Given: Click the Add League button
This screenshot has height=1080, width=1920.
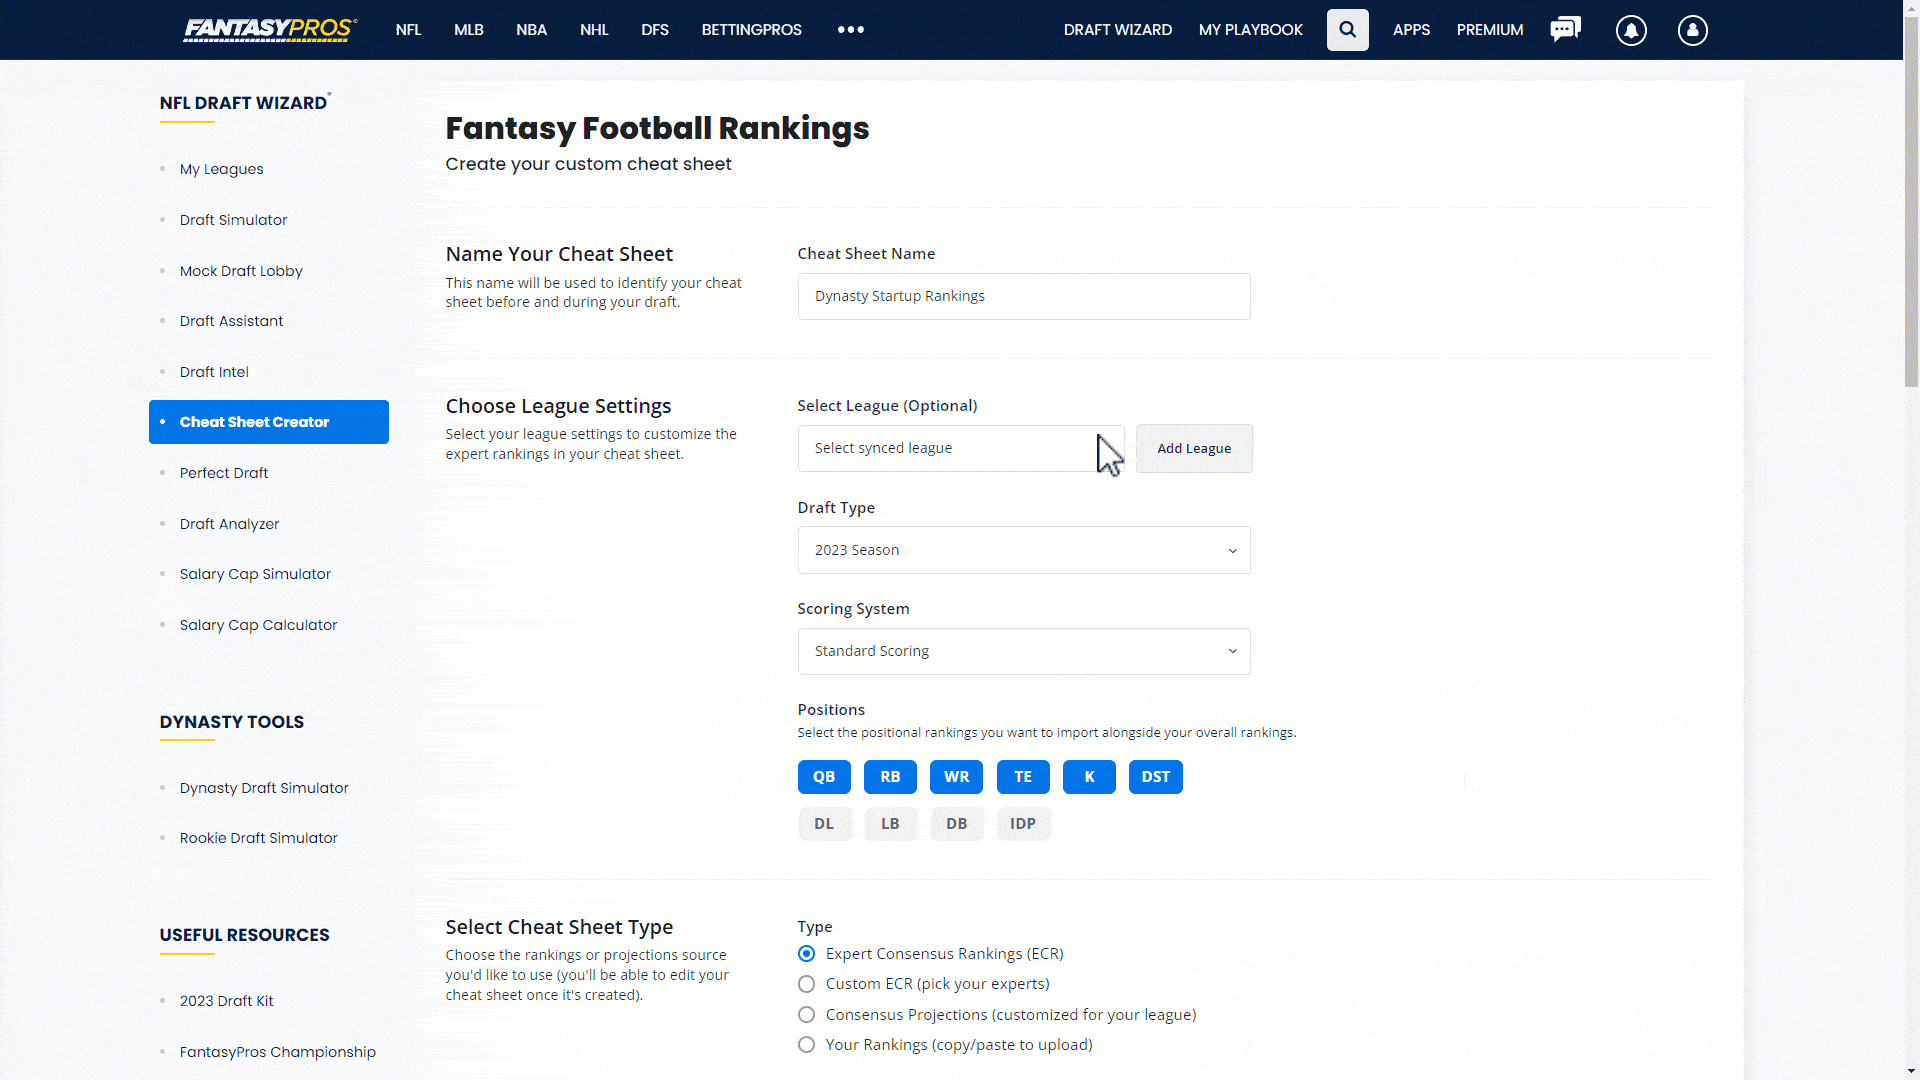Looking at the screenshot, I should pyautogui.click(x=1193, y=447).
